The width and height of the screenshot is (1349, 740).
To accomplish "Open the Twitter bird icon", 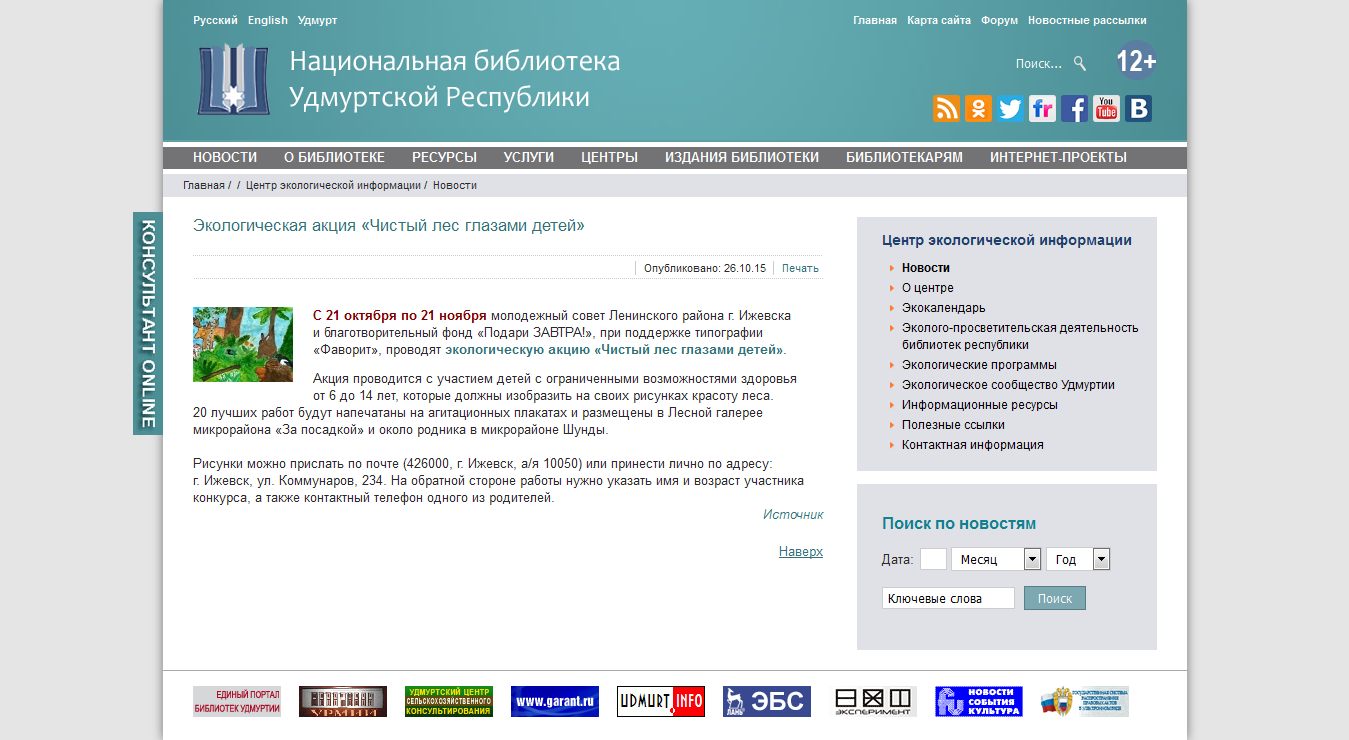I will (1010, 109).
